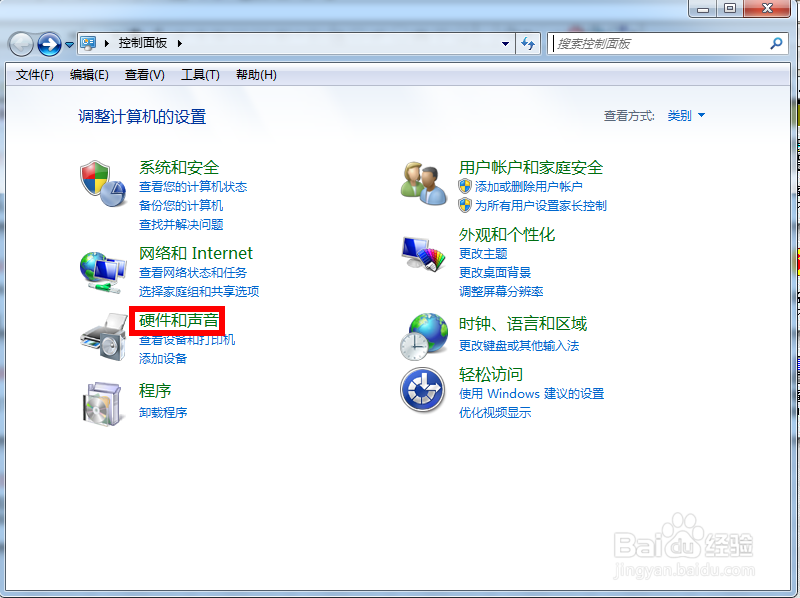The height and width of the screenshot is (598, 800).
Task: Open the 文件(F) menu
Action: pos(35,75)
